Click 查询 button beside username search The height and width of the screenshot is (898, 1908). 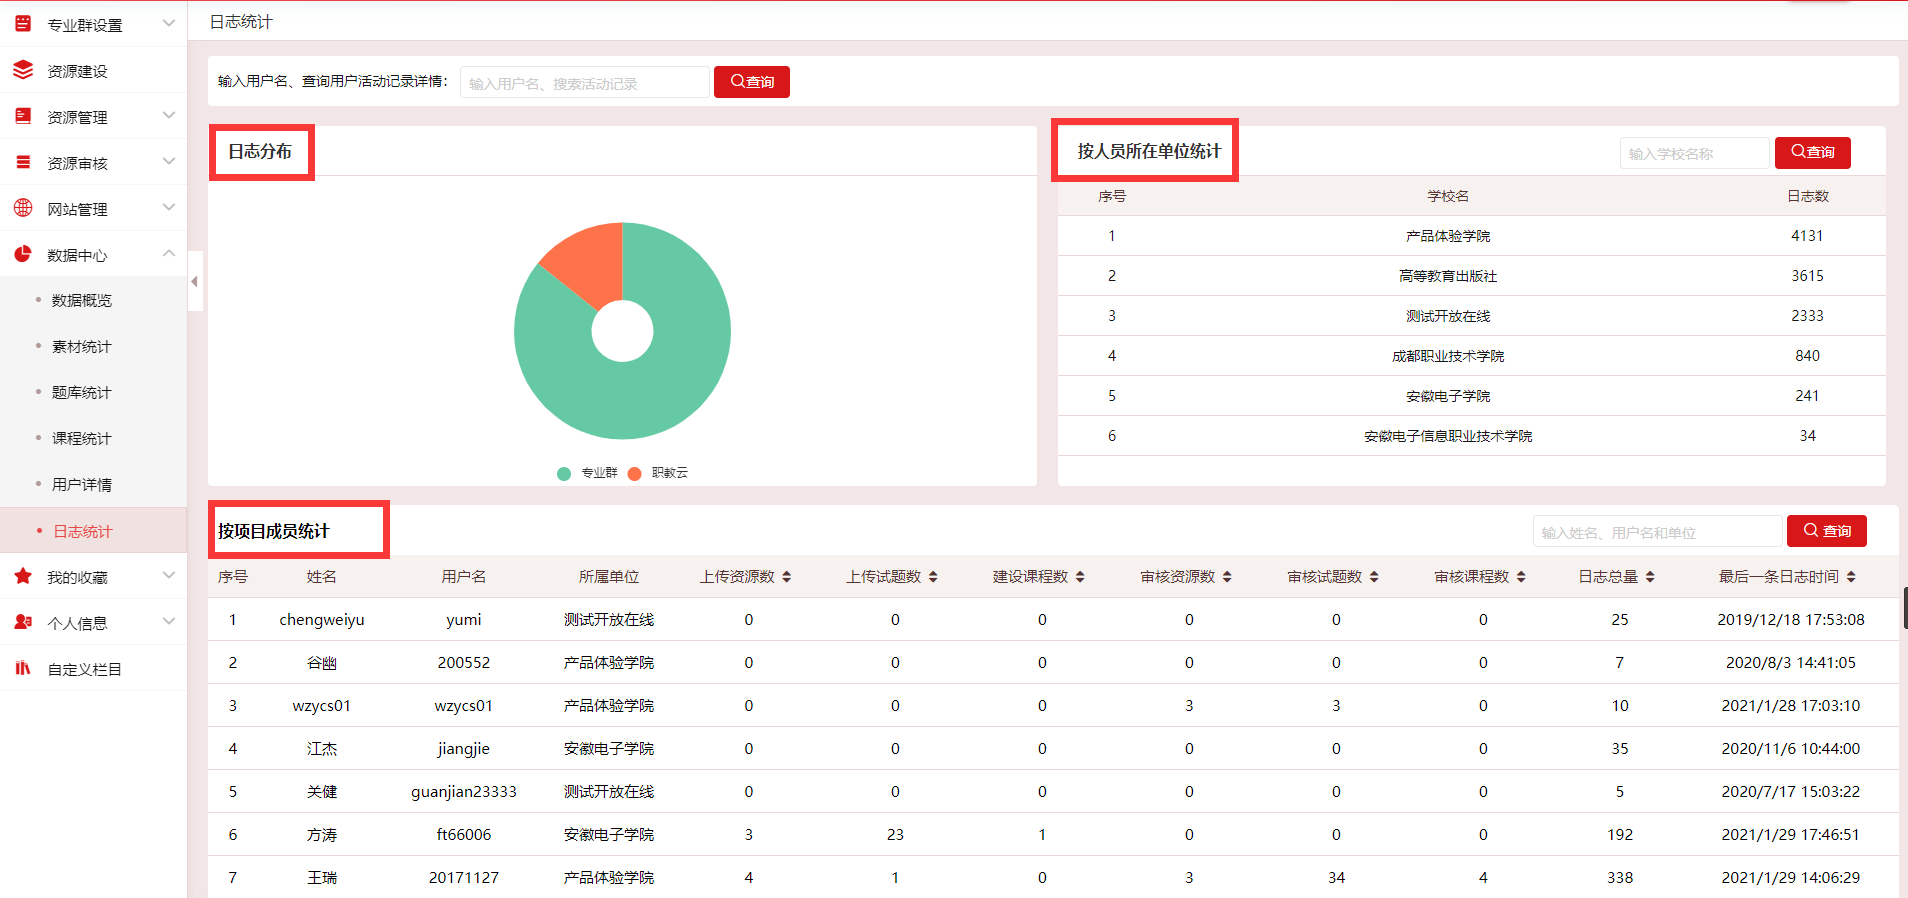point(752,82)
